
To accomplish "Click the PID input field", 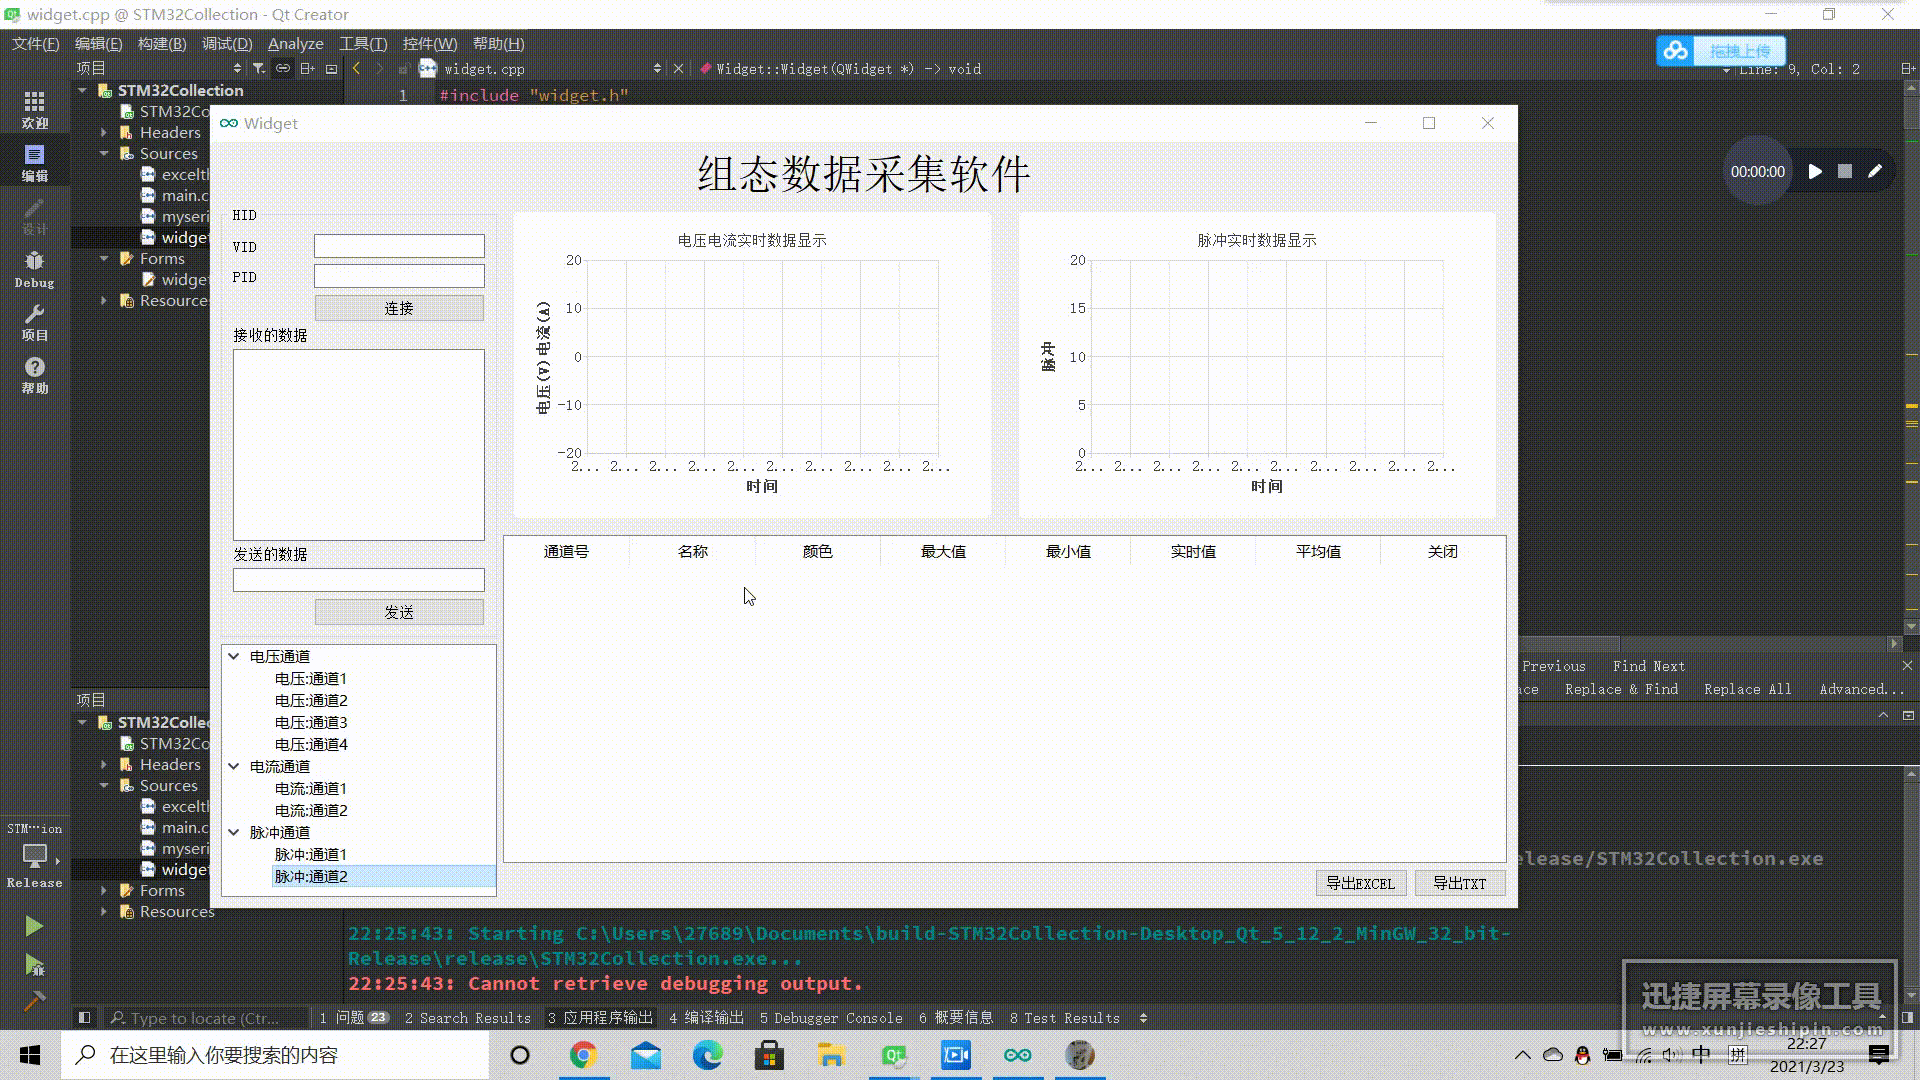I will click(x=398, y=277).
